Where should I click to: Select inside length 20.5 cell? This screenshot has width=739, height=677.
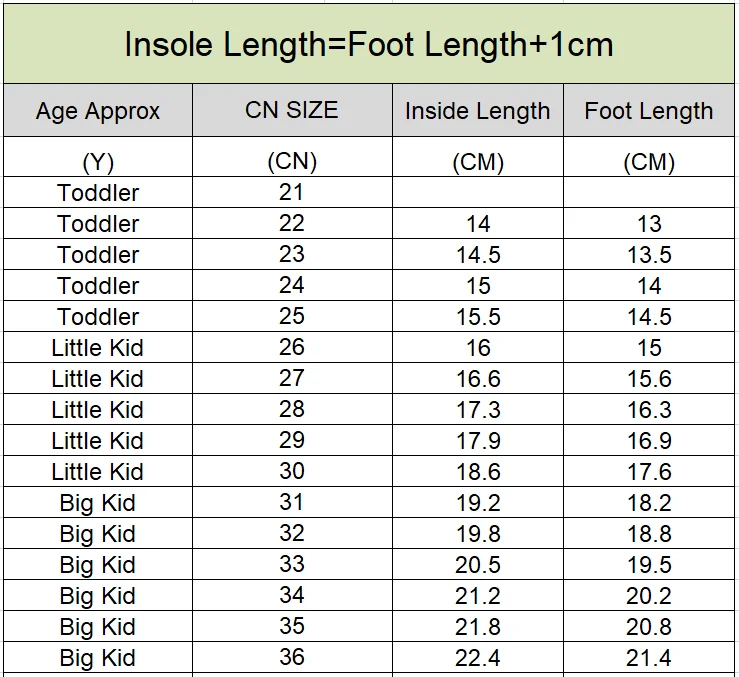tap(477, 564)
